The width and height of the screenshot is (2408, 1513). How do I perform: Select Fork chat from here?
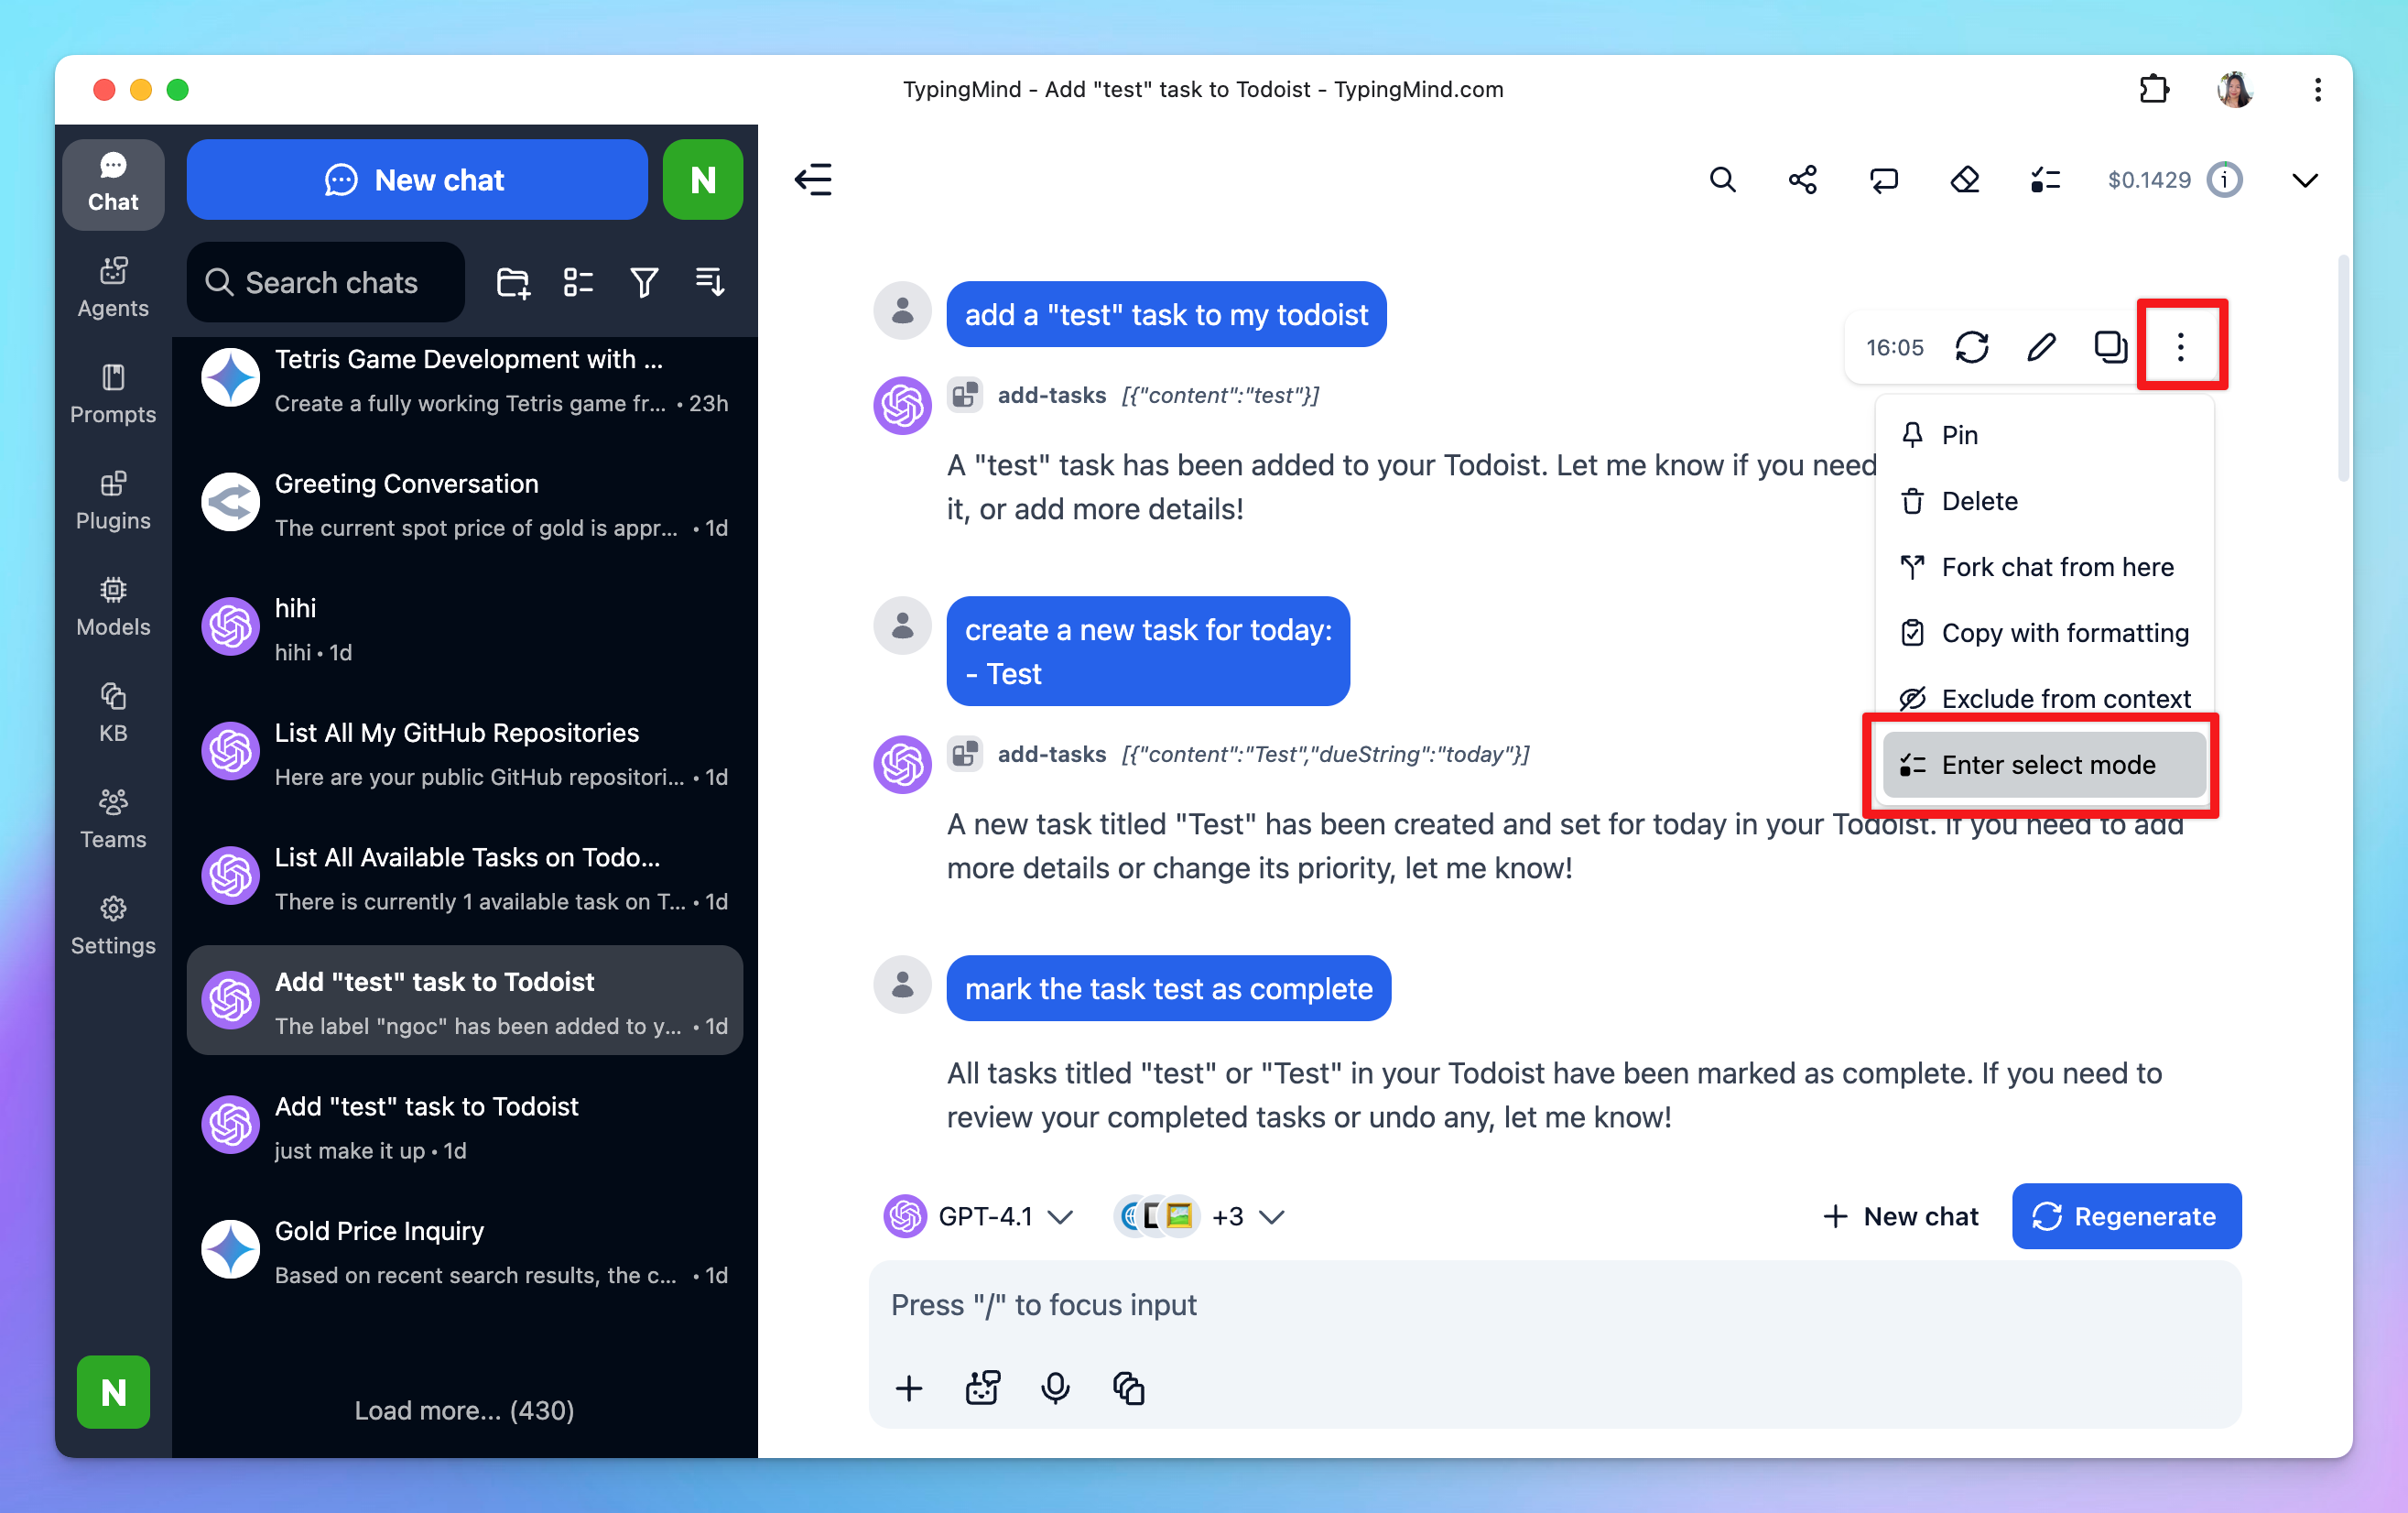click(2044, 567)
